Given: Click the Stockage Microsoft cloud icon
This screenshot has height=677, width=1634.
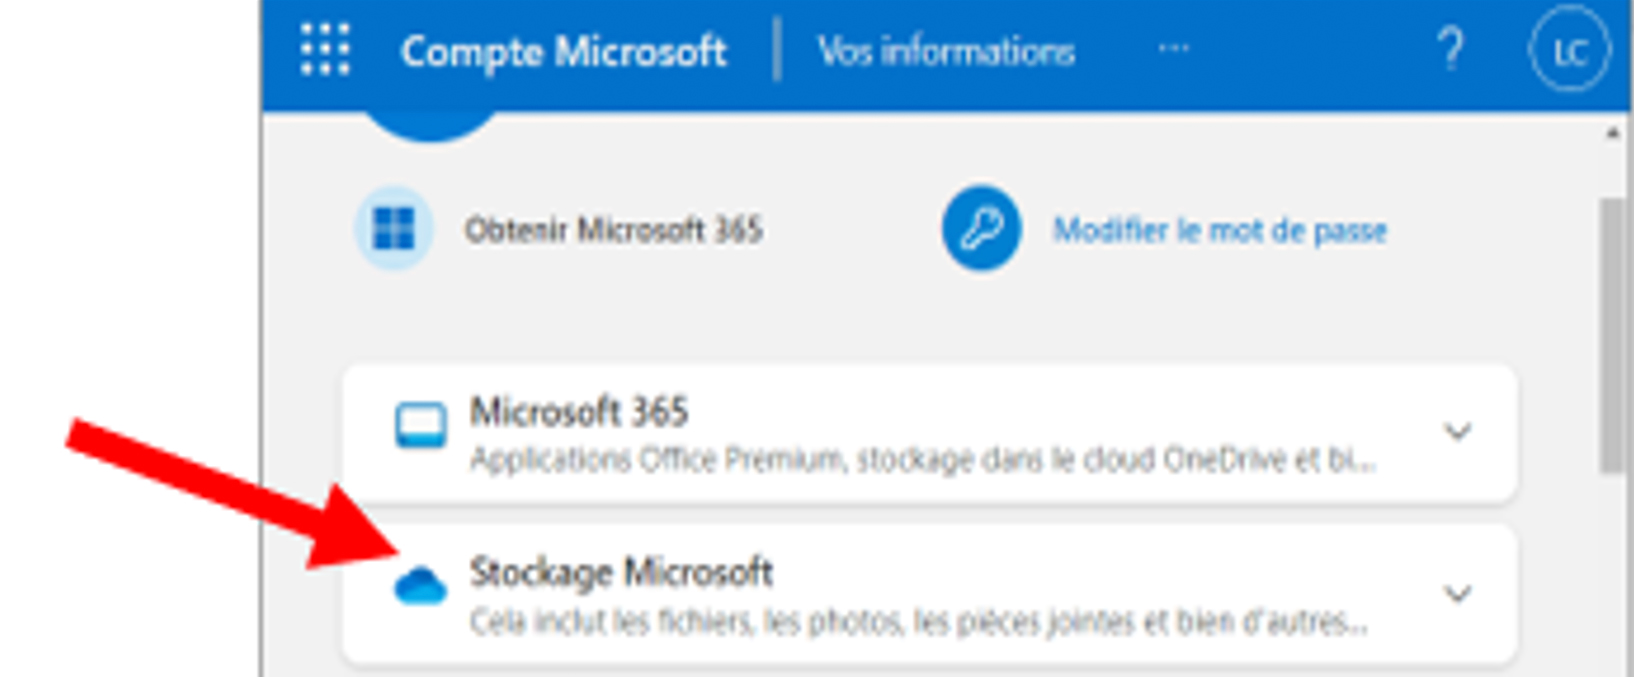Looking at the screenshot, I should coord(421,586).
